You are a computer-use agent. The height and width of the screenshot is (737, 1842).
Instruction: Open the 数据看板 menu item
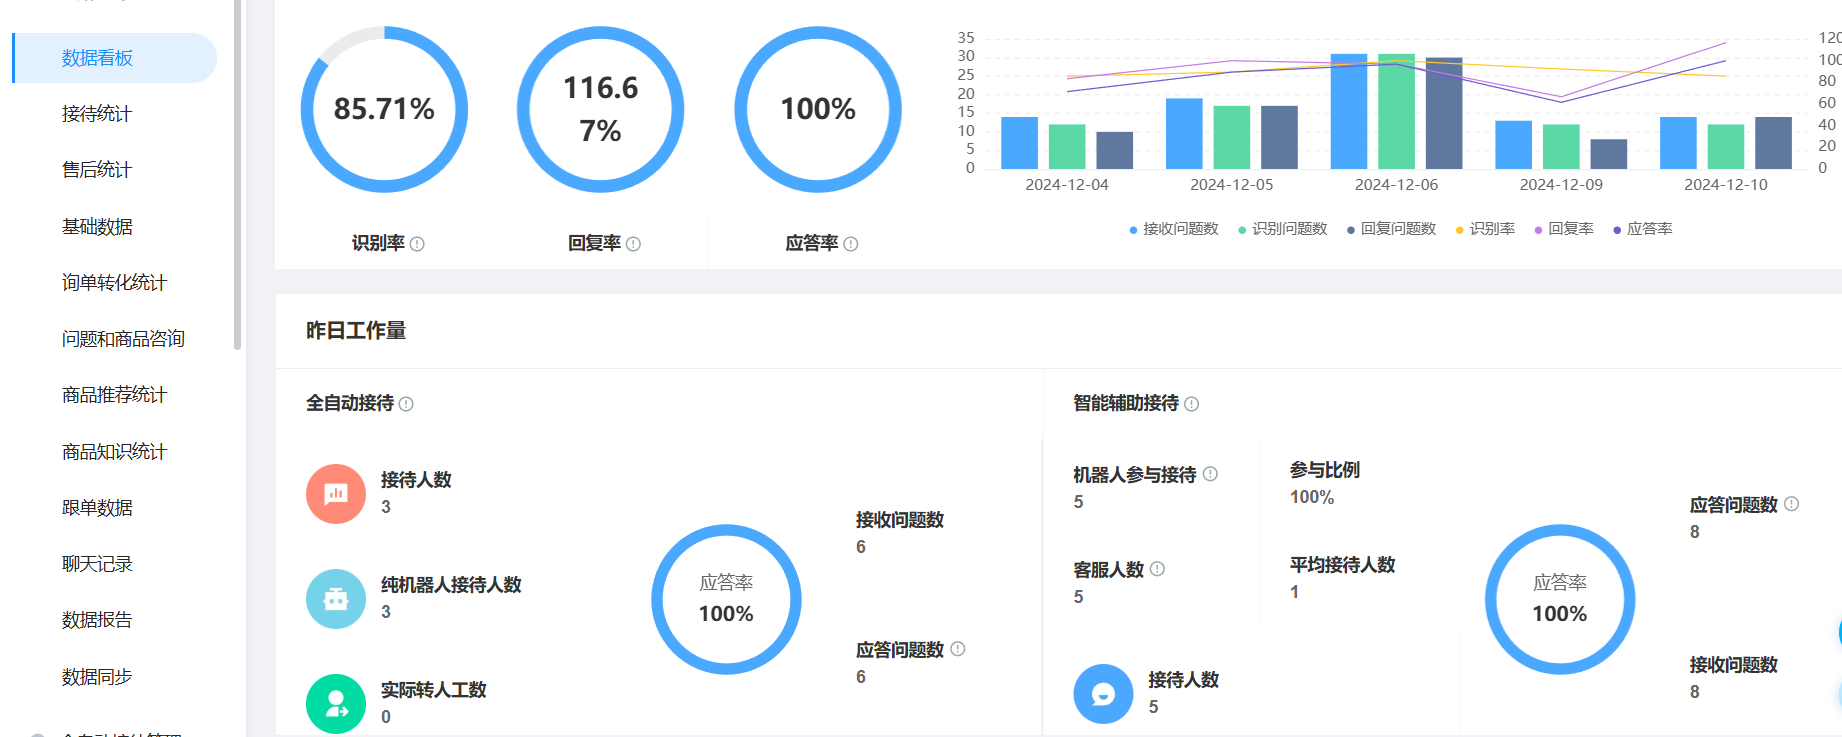tap(115, 58)
